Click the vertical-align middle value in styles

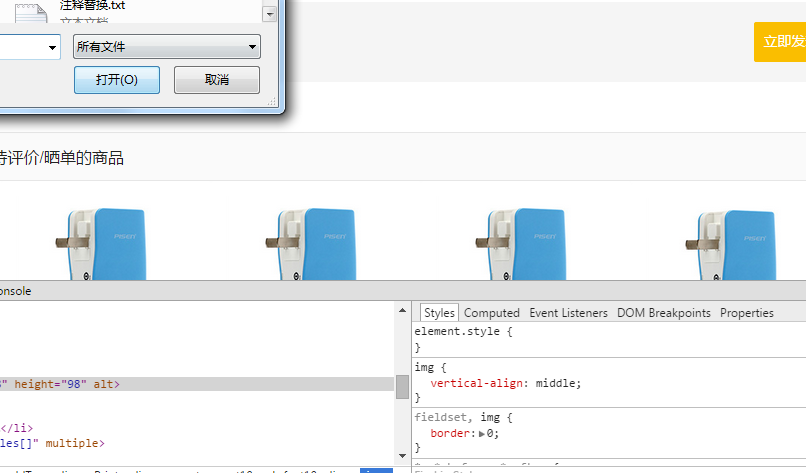pyautogui.click(x=555, y=383)
